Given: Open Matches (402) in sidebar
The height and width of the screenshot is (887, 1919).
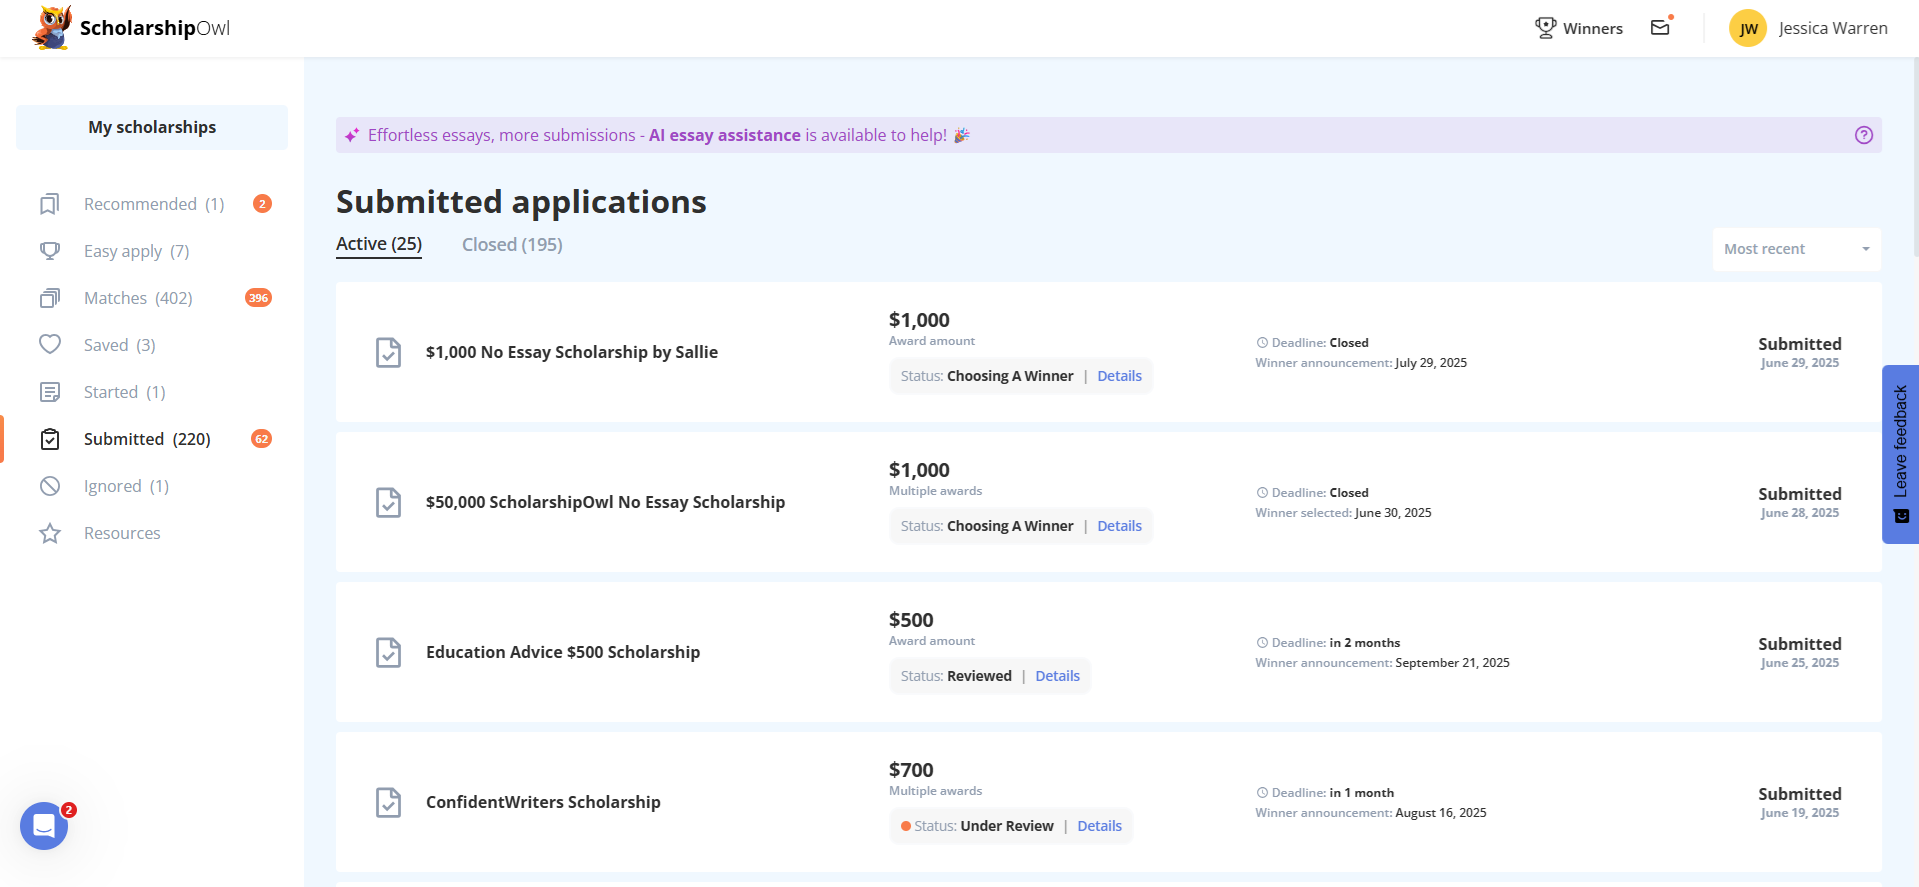Looking at the screenshot, I should click(138, 298).
